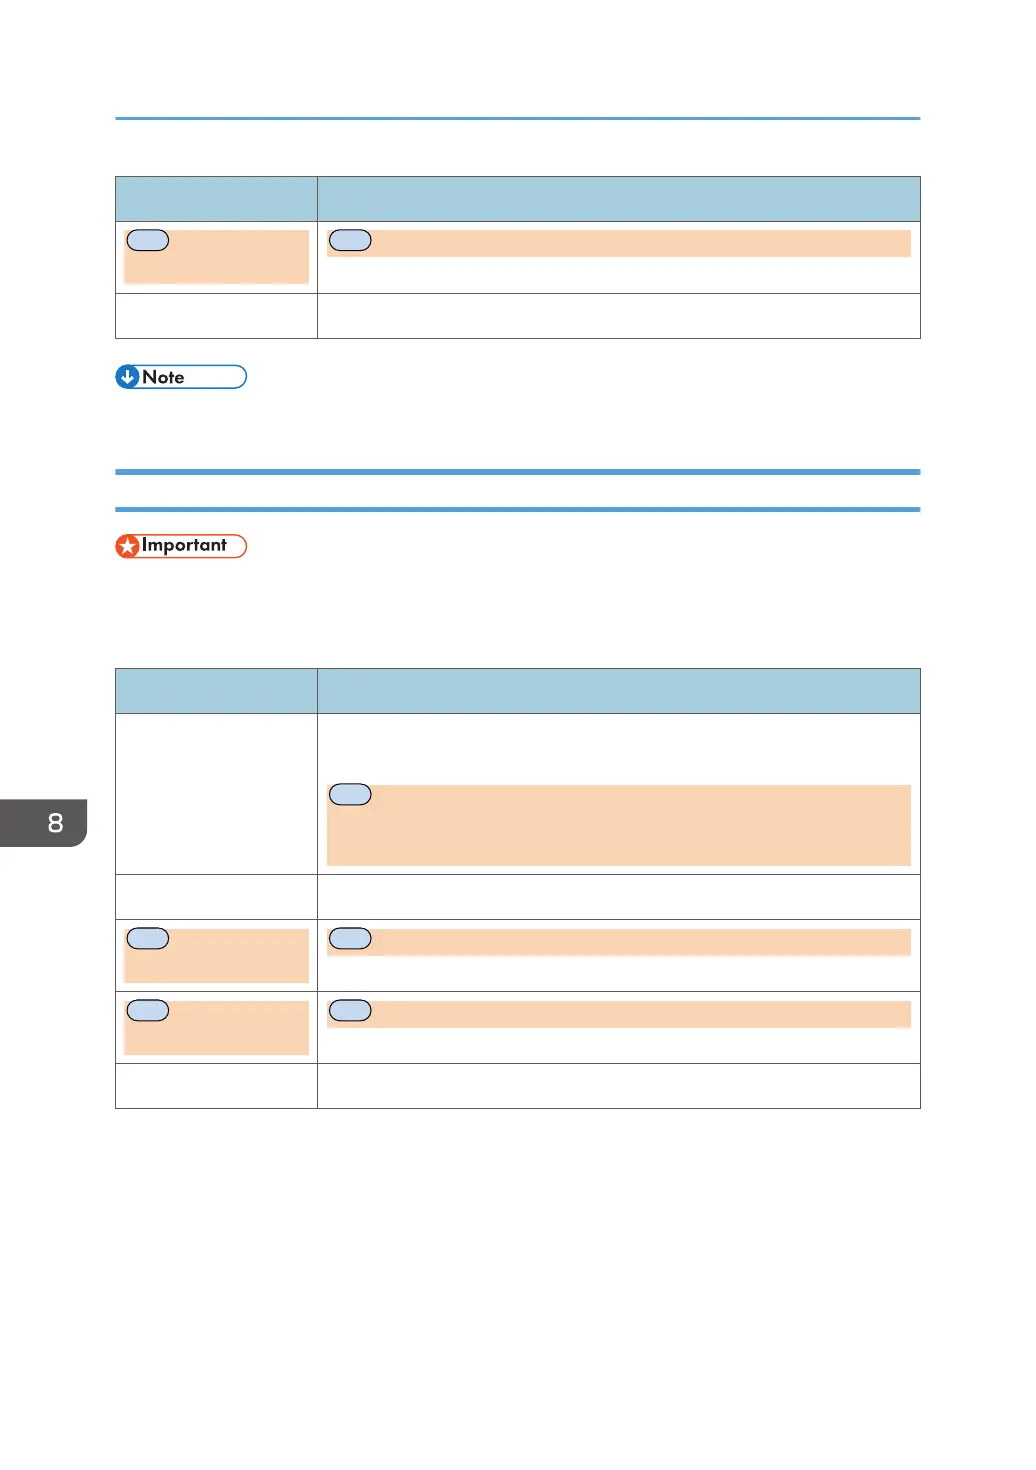The height and width of the screenshot is (1470, 1036).
Task: Click the first table's wide right header cell
Action: pyautogui.click(x=619, y=199)
